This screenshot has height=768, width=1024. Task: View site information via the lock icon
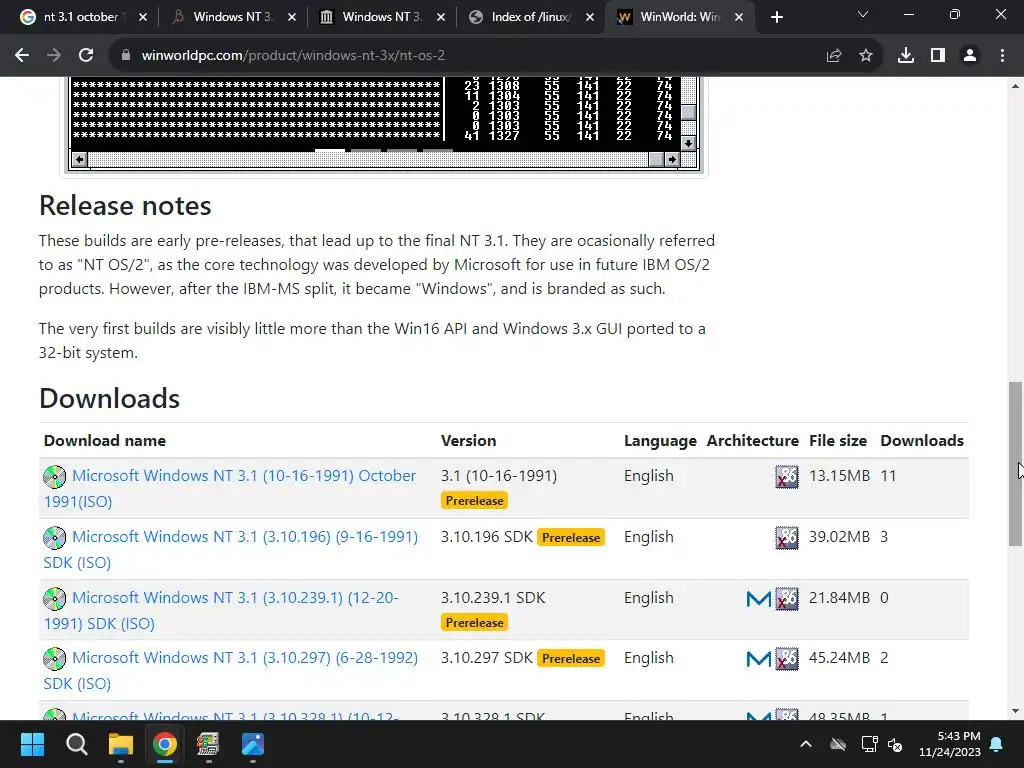[126, 56]
